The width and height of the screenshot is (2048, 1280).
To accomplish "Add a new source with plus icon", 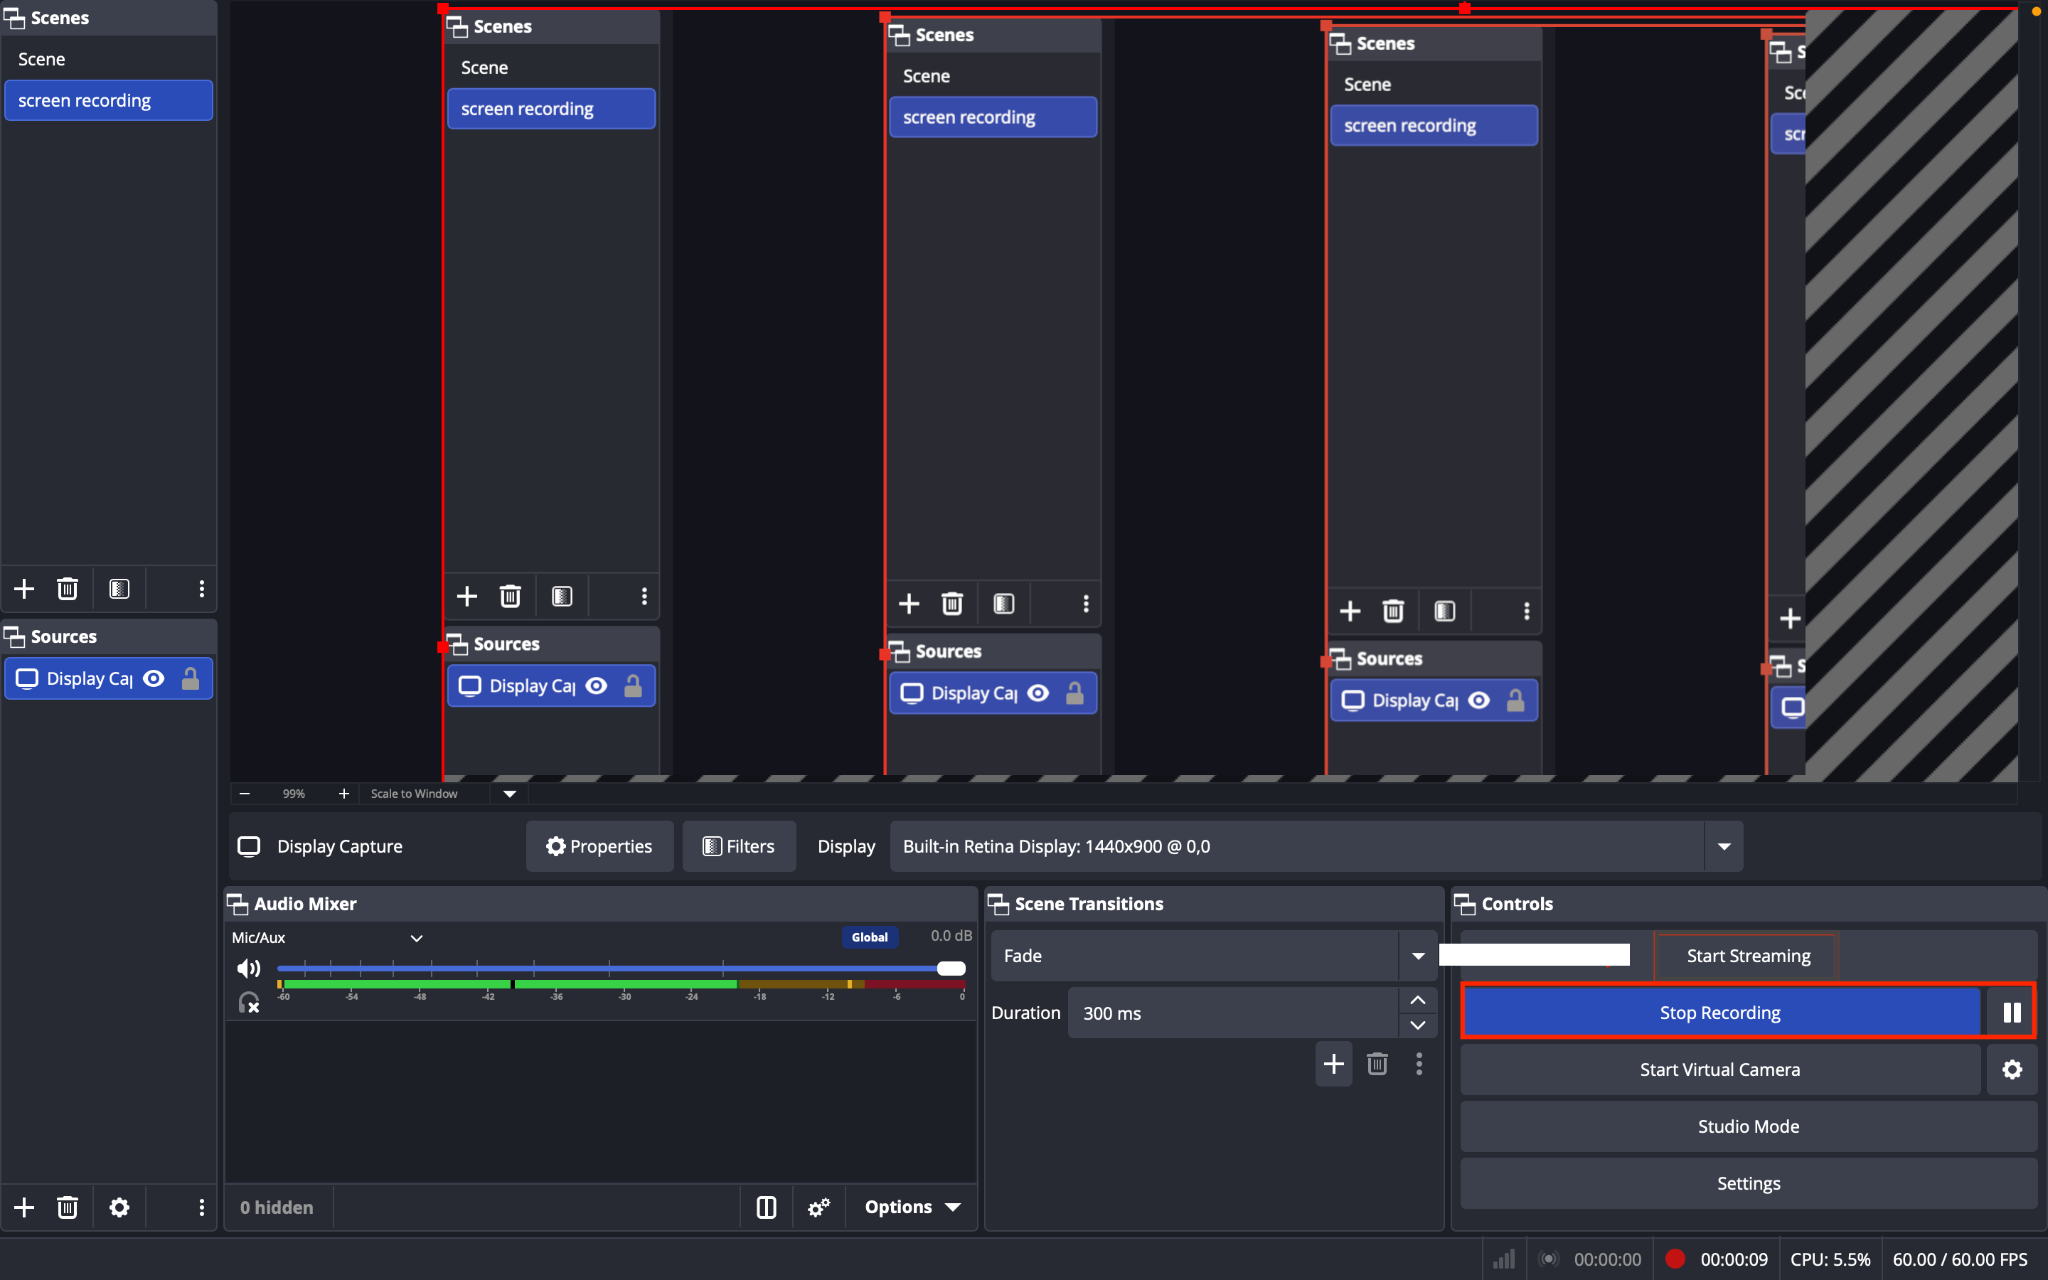I will pyautogui.click(x=24, y=1208).
